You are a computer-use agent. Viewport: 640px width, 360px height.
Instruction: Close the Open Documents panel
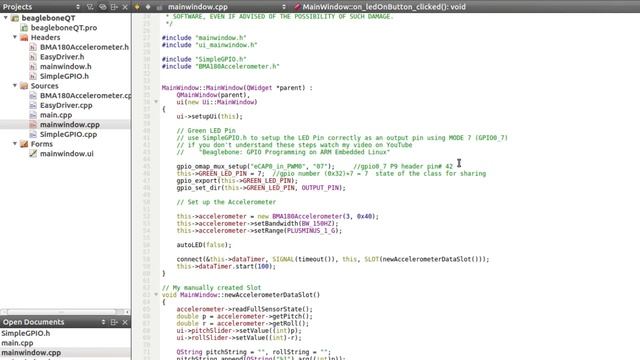point(125,322)
